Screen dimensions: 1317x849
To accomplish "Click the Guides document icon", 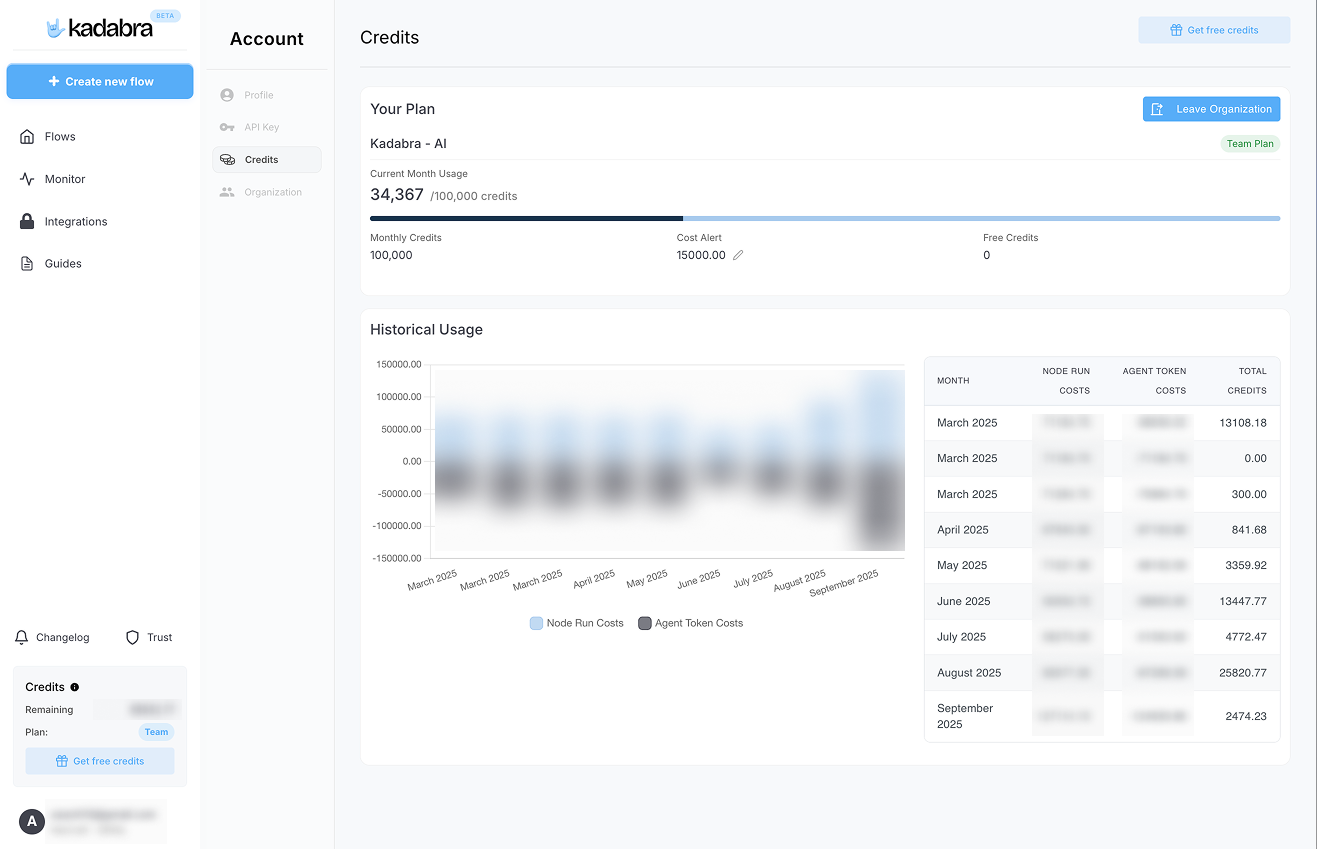I will click(x=27, y=264).
